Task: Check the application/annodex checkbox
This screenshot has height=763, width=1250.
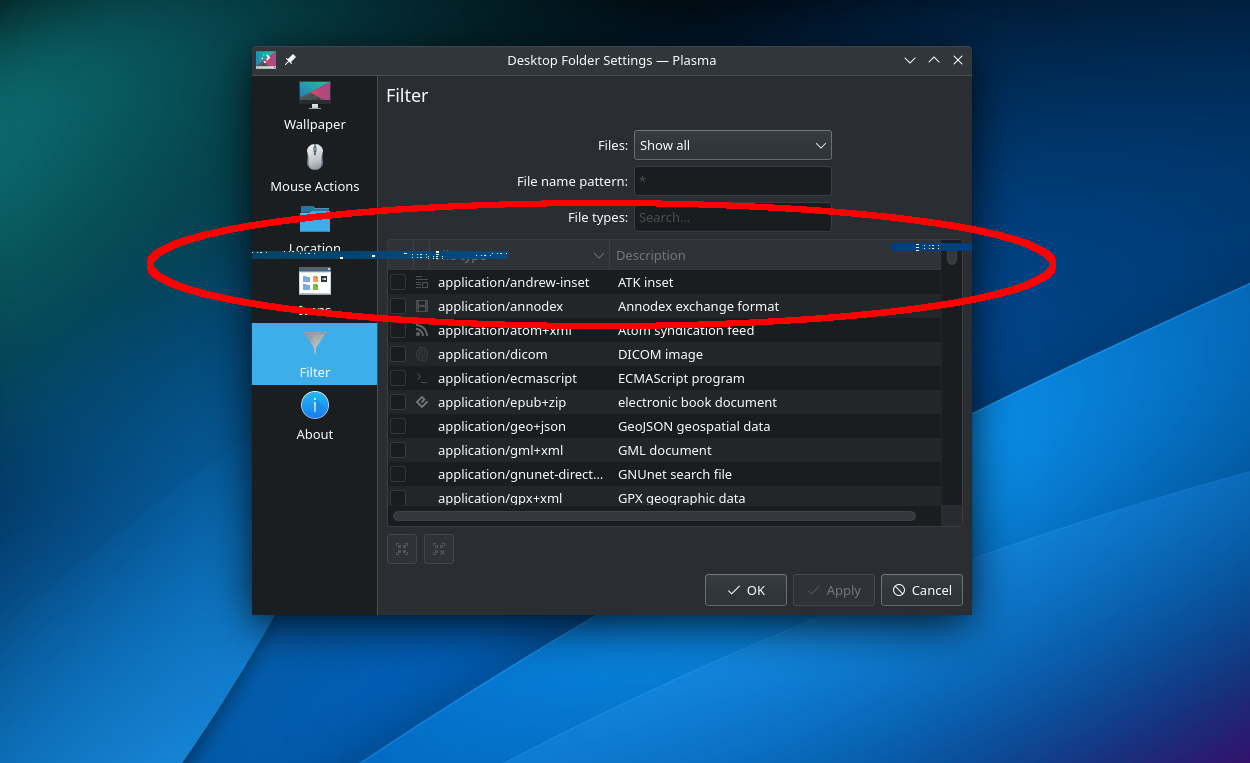Action: [398, 306]
